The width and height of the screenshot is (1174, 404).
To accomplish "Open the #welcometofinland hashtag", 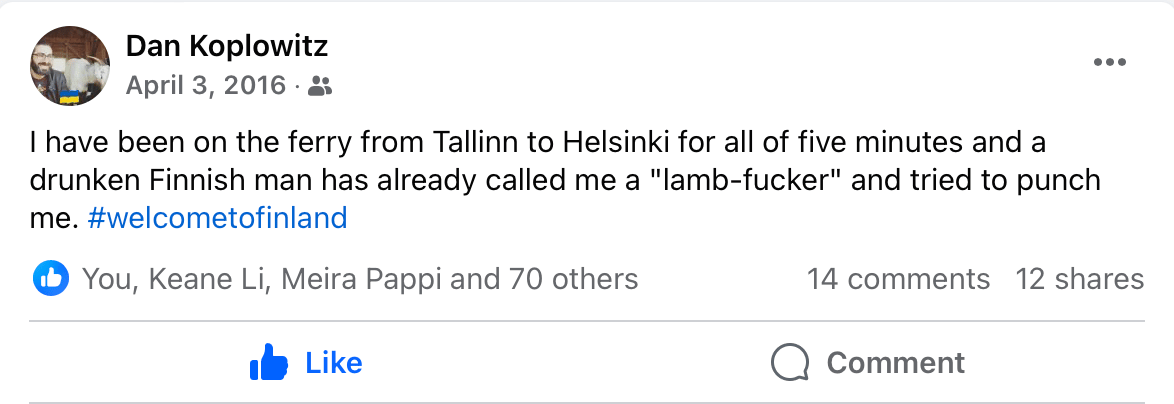I will pos(217,217).
